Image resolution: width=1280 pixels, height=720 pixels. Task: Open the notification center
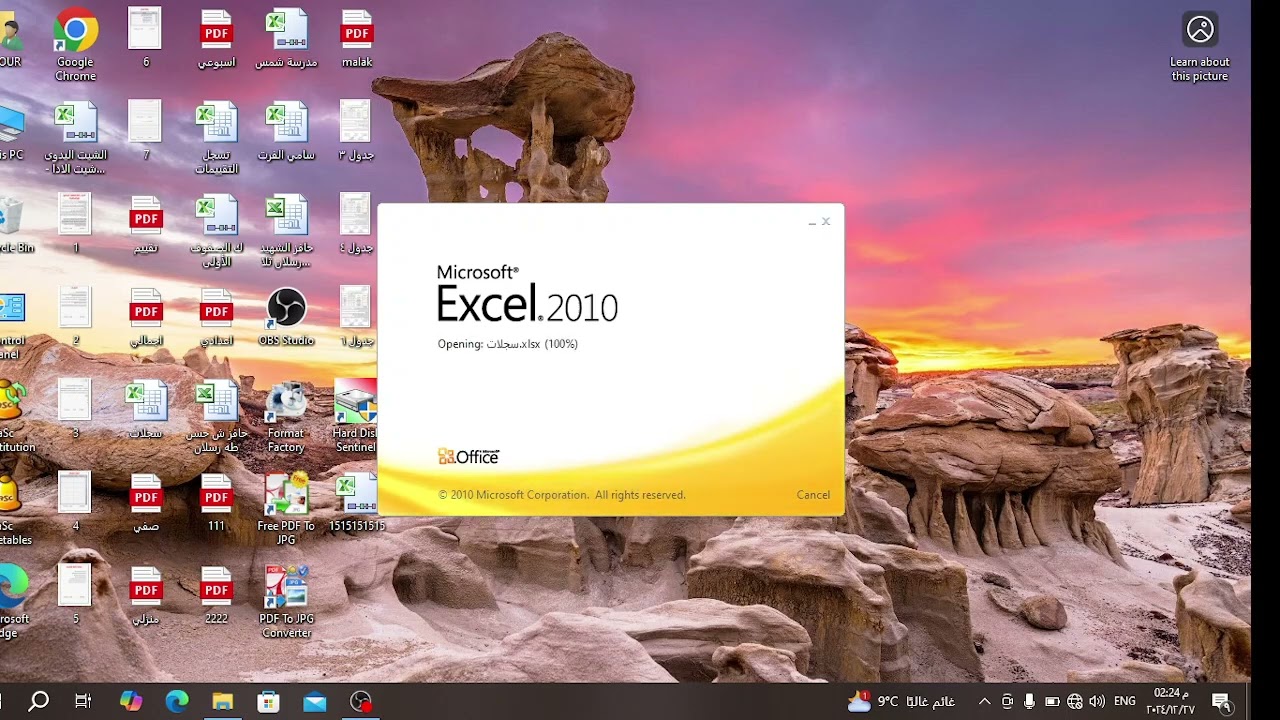1220,701
